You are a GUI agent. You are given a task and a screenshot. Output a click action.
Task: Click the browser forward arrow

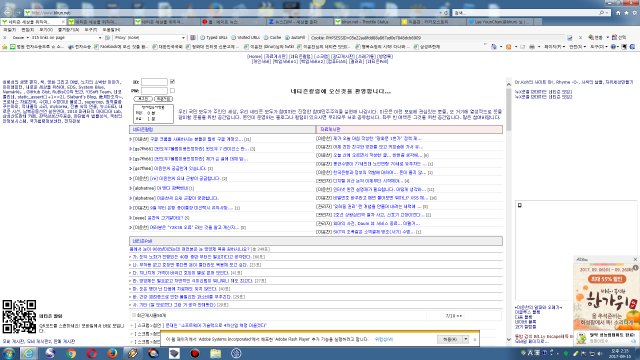point(18,13)
